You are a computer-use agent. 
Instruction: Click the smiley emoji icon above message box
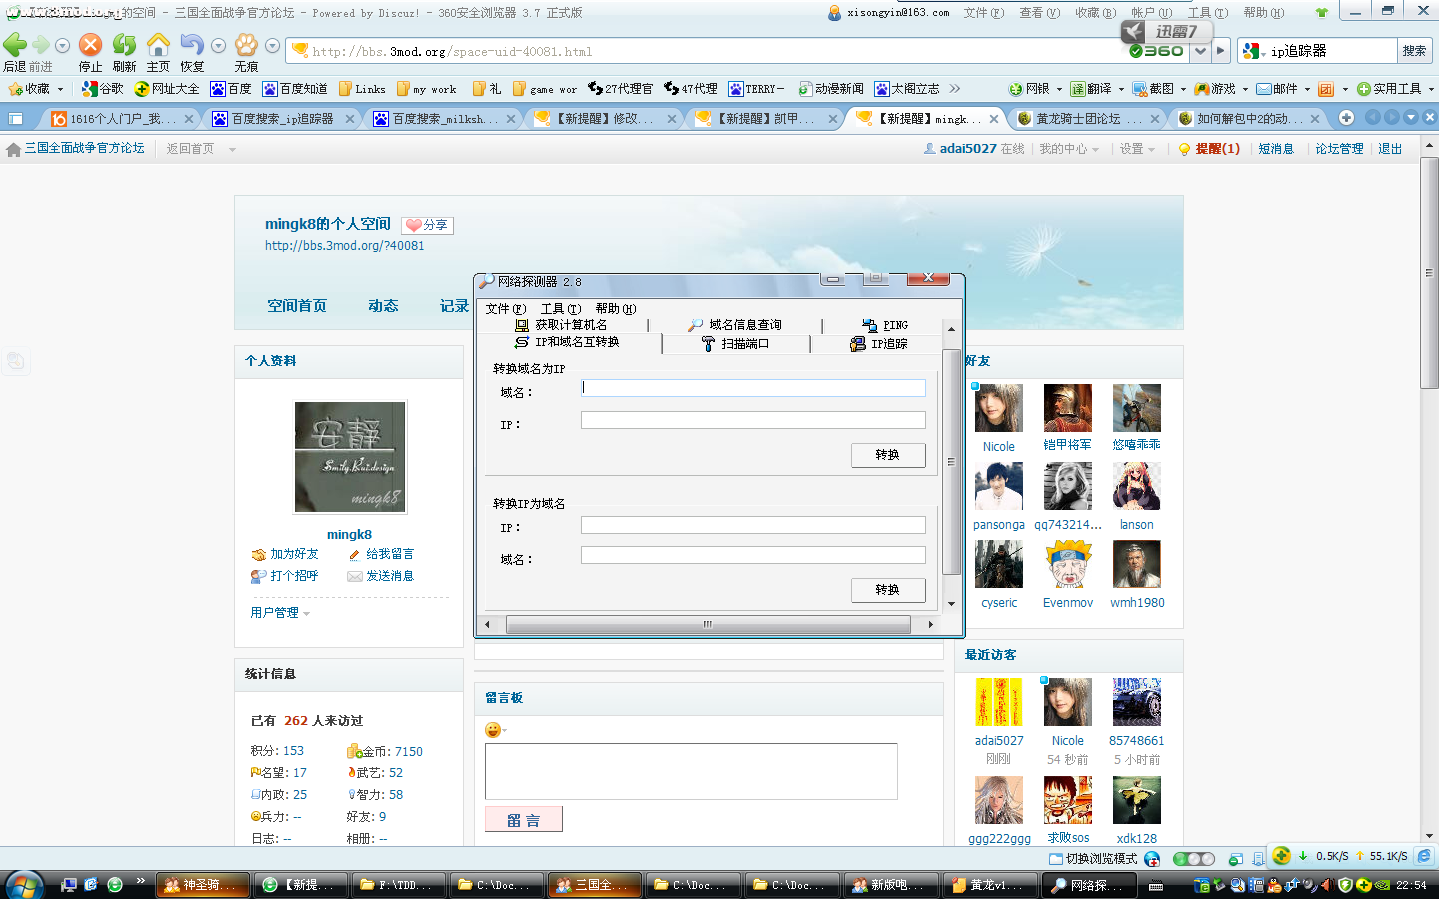pyautogui.click(x=492, y=730)
